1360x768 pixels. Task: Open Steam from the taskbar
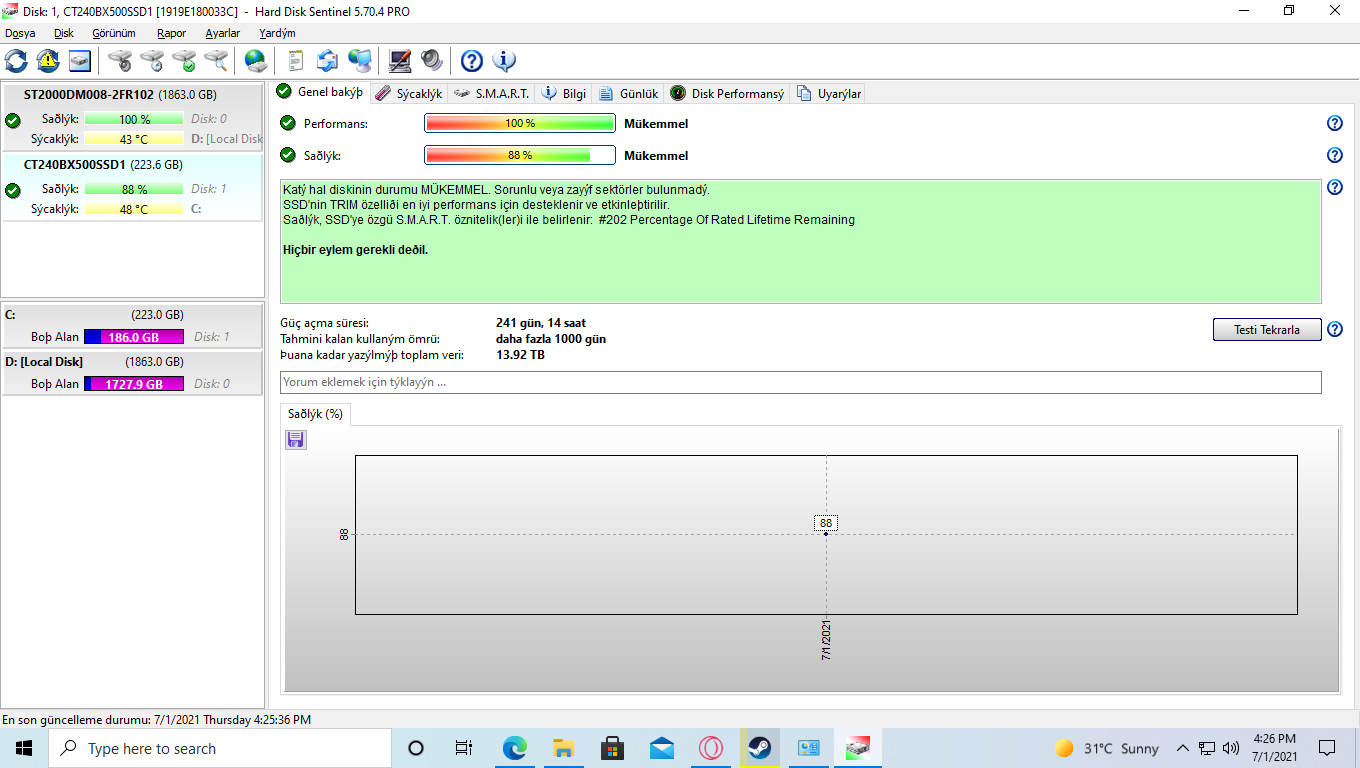coord(759,748)
